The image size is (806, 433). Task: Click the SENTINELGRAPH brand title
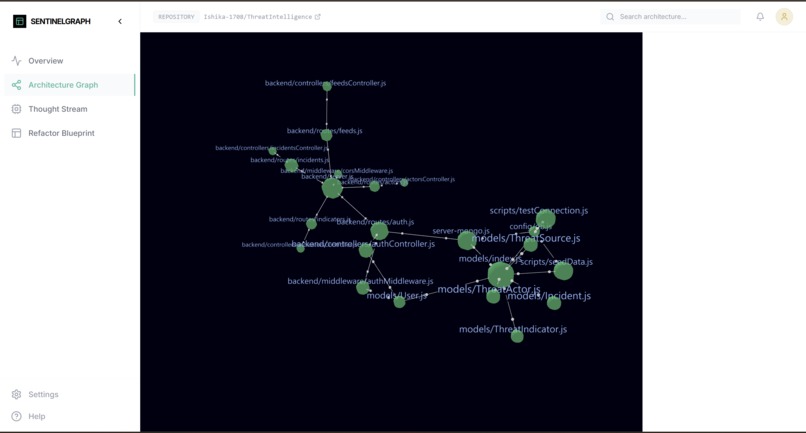coord(60,21)
